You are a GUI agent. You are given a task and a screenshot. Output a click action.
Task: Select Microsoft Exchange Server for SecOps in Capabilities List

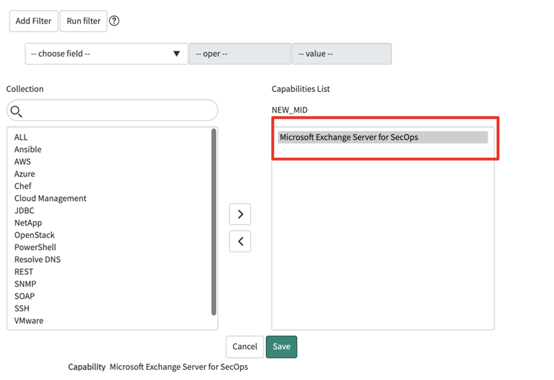coord(383,137)
